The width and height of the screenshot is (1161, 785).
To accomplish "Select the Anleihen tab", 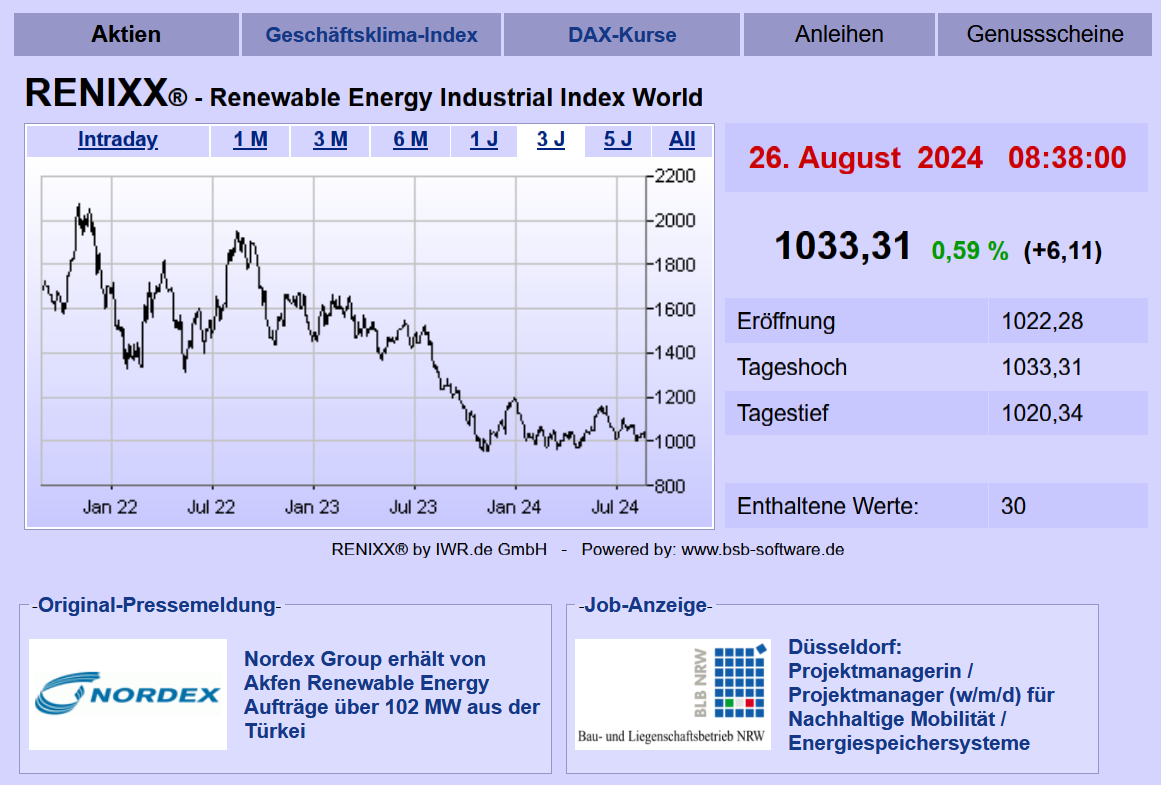I will pos(839,34).
